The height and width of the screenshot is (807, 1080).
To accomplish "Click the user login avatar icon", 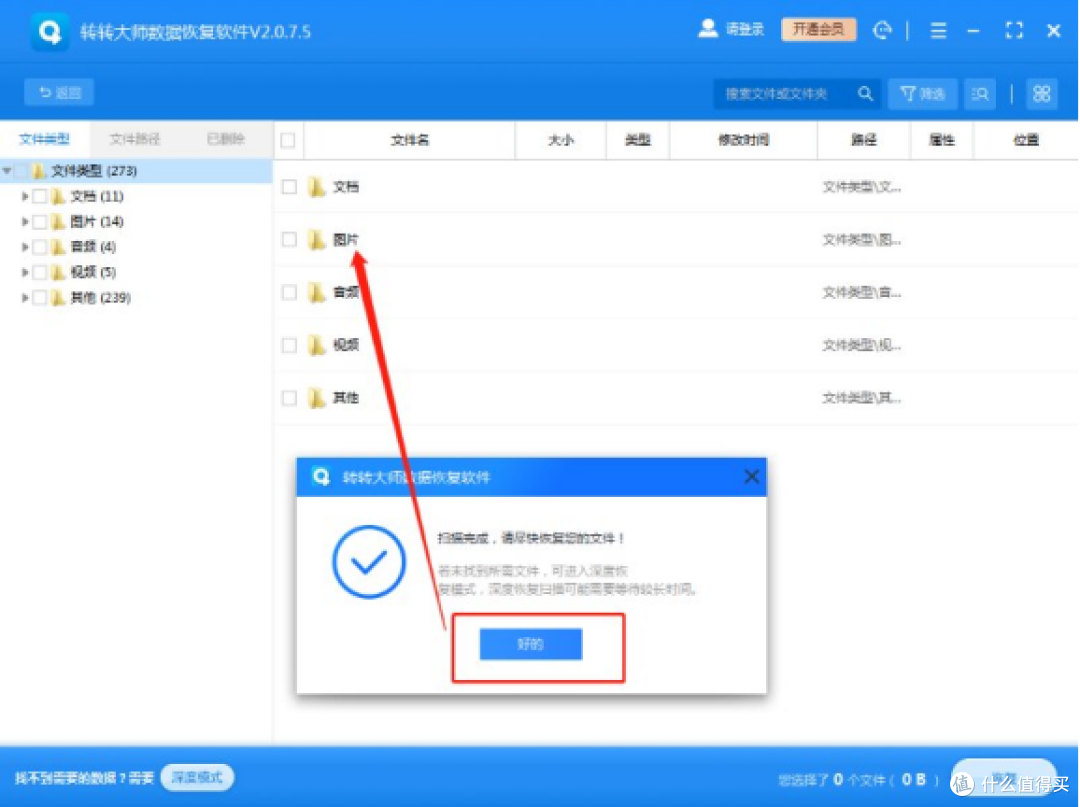I will 707,29.
